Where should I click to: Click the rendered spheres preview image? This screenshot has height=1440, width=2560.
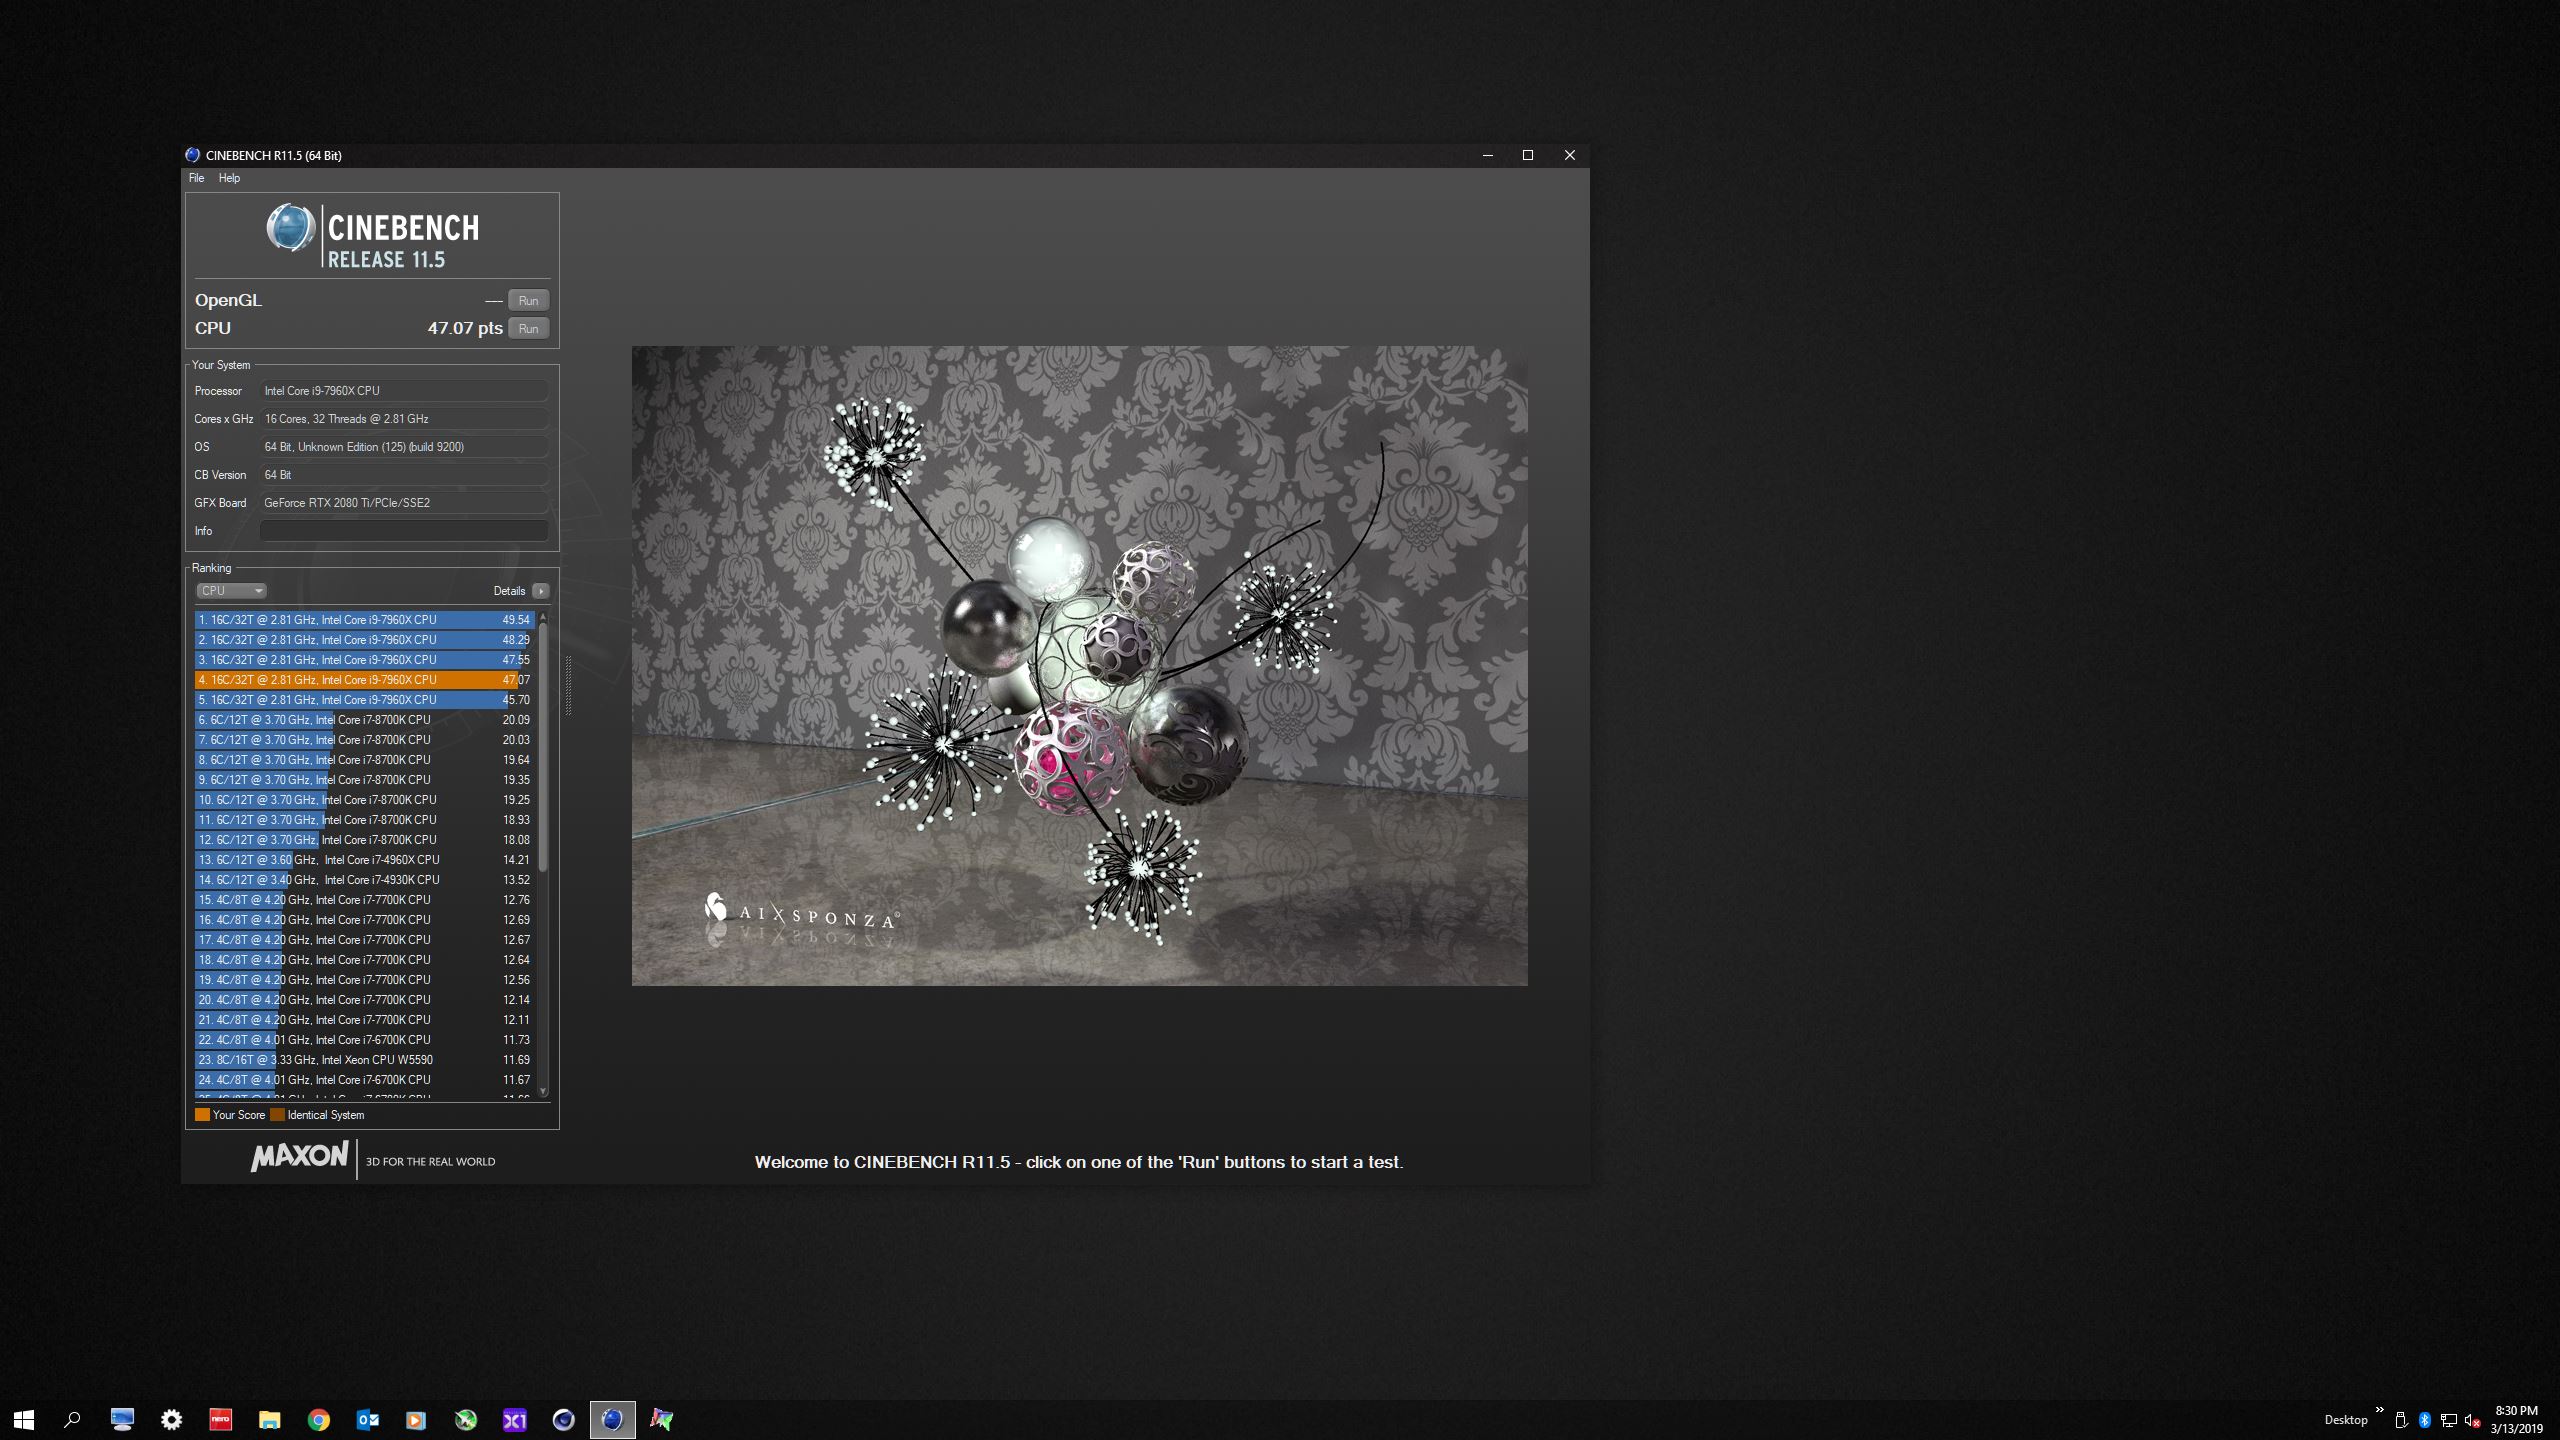click(x=1079, y=665)
